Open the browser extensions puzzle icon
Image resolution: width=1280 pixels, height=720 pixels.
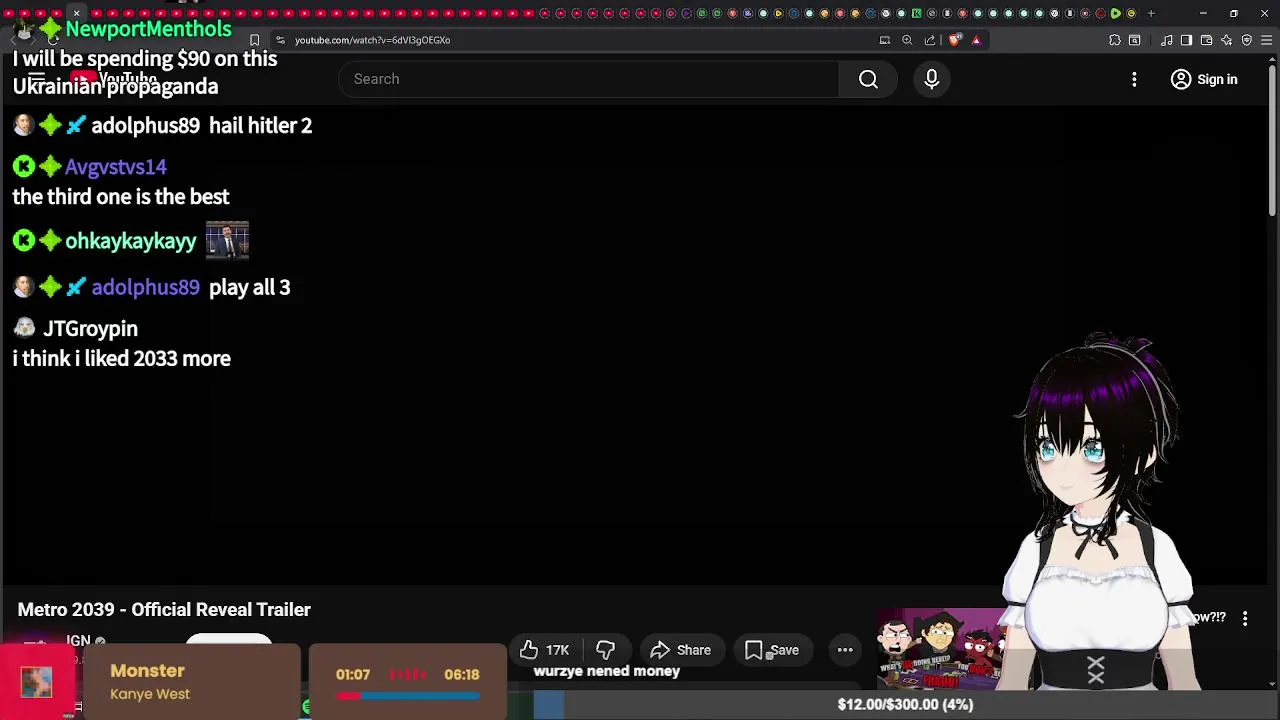pos(1115,40)
